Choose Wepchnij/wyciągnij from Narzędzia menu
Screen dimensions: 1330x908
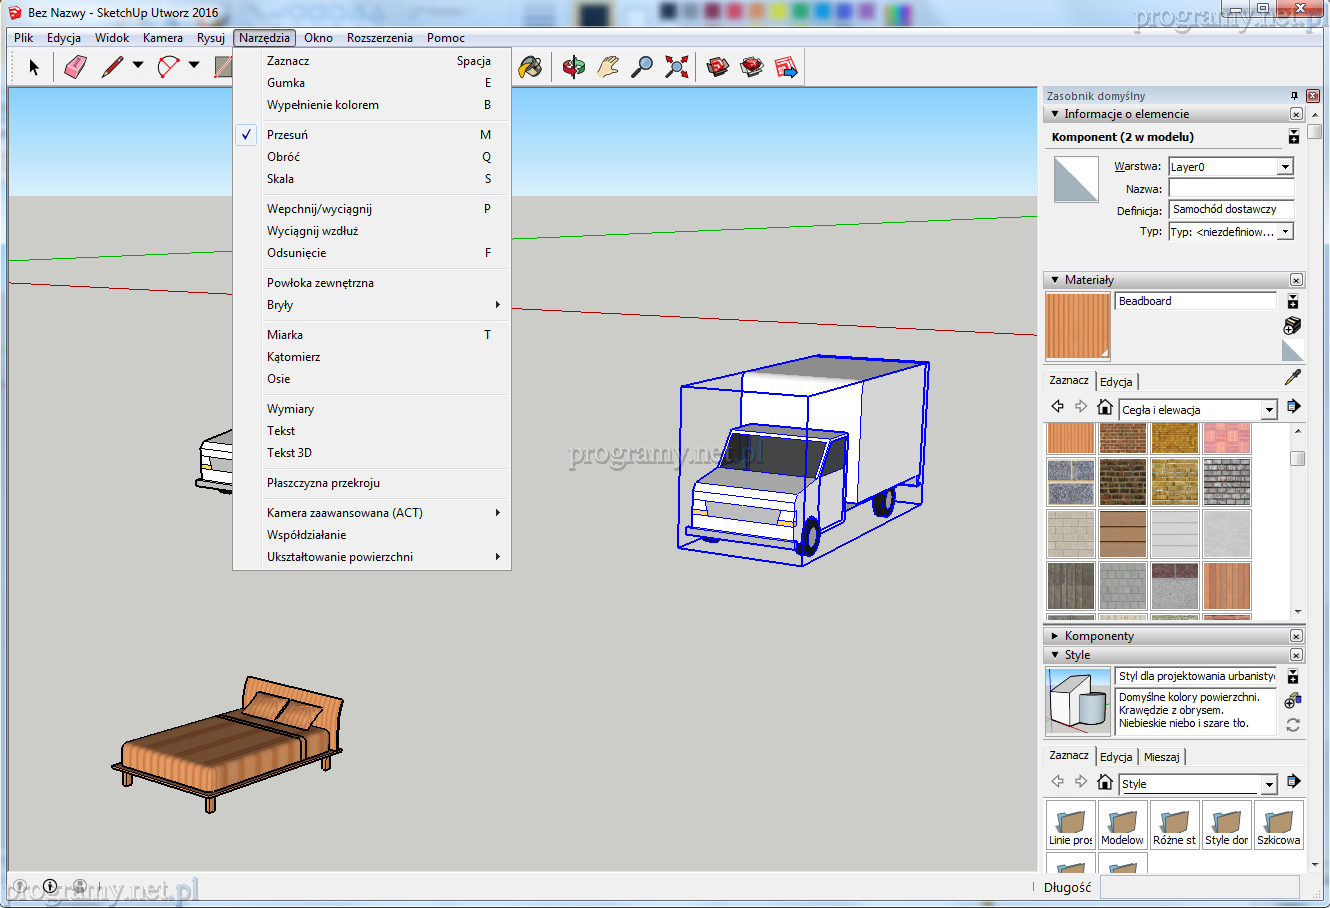(319, 209)
